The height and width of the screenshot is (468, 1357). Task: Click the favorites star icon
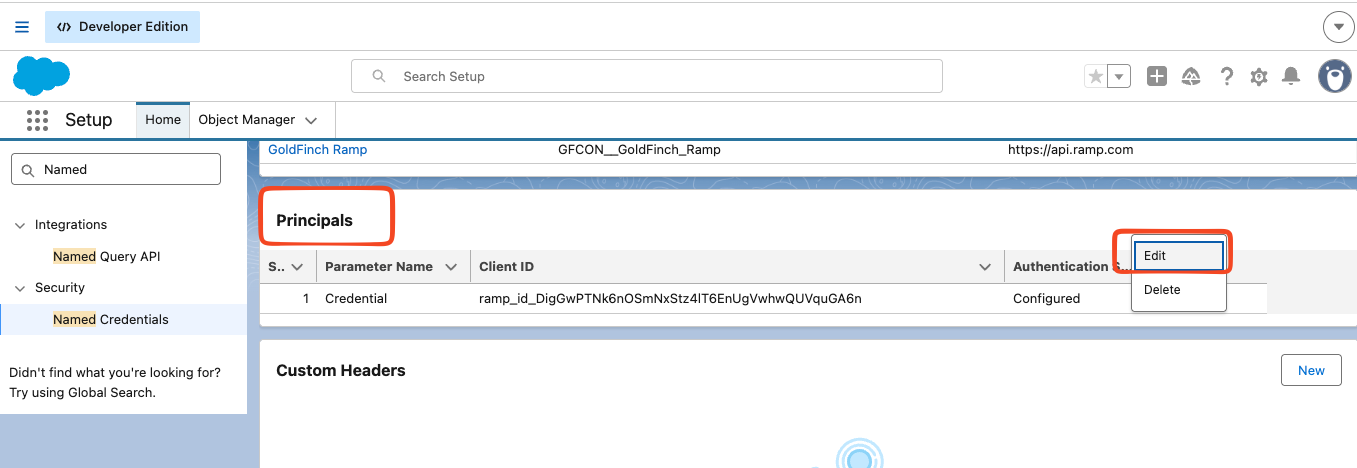1096,76
